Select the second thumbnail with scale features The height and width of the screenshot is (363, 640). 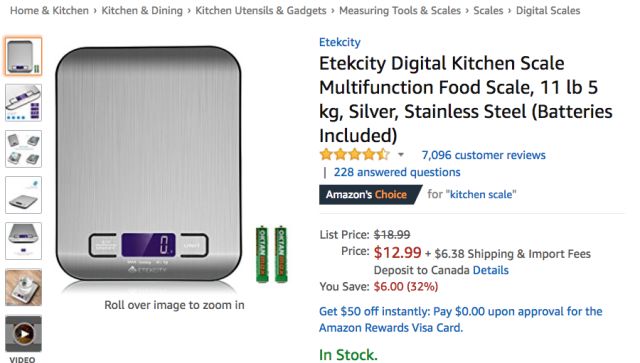coord(23,102)
